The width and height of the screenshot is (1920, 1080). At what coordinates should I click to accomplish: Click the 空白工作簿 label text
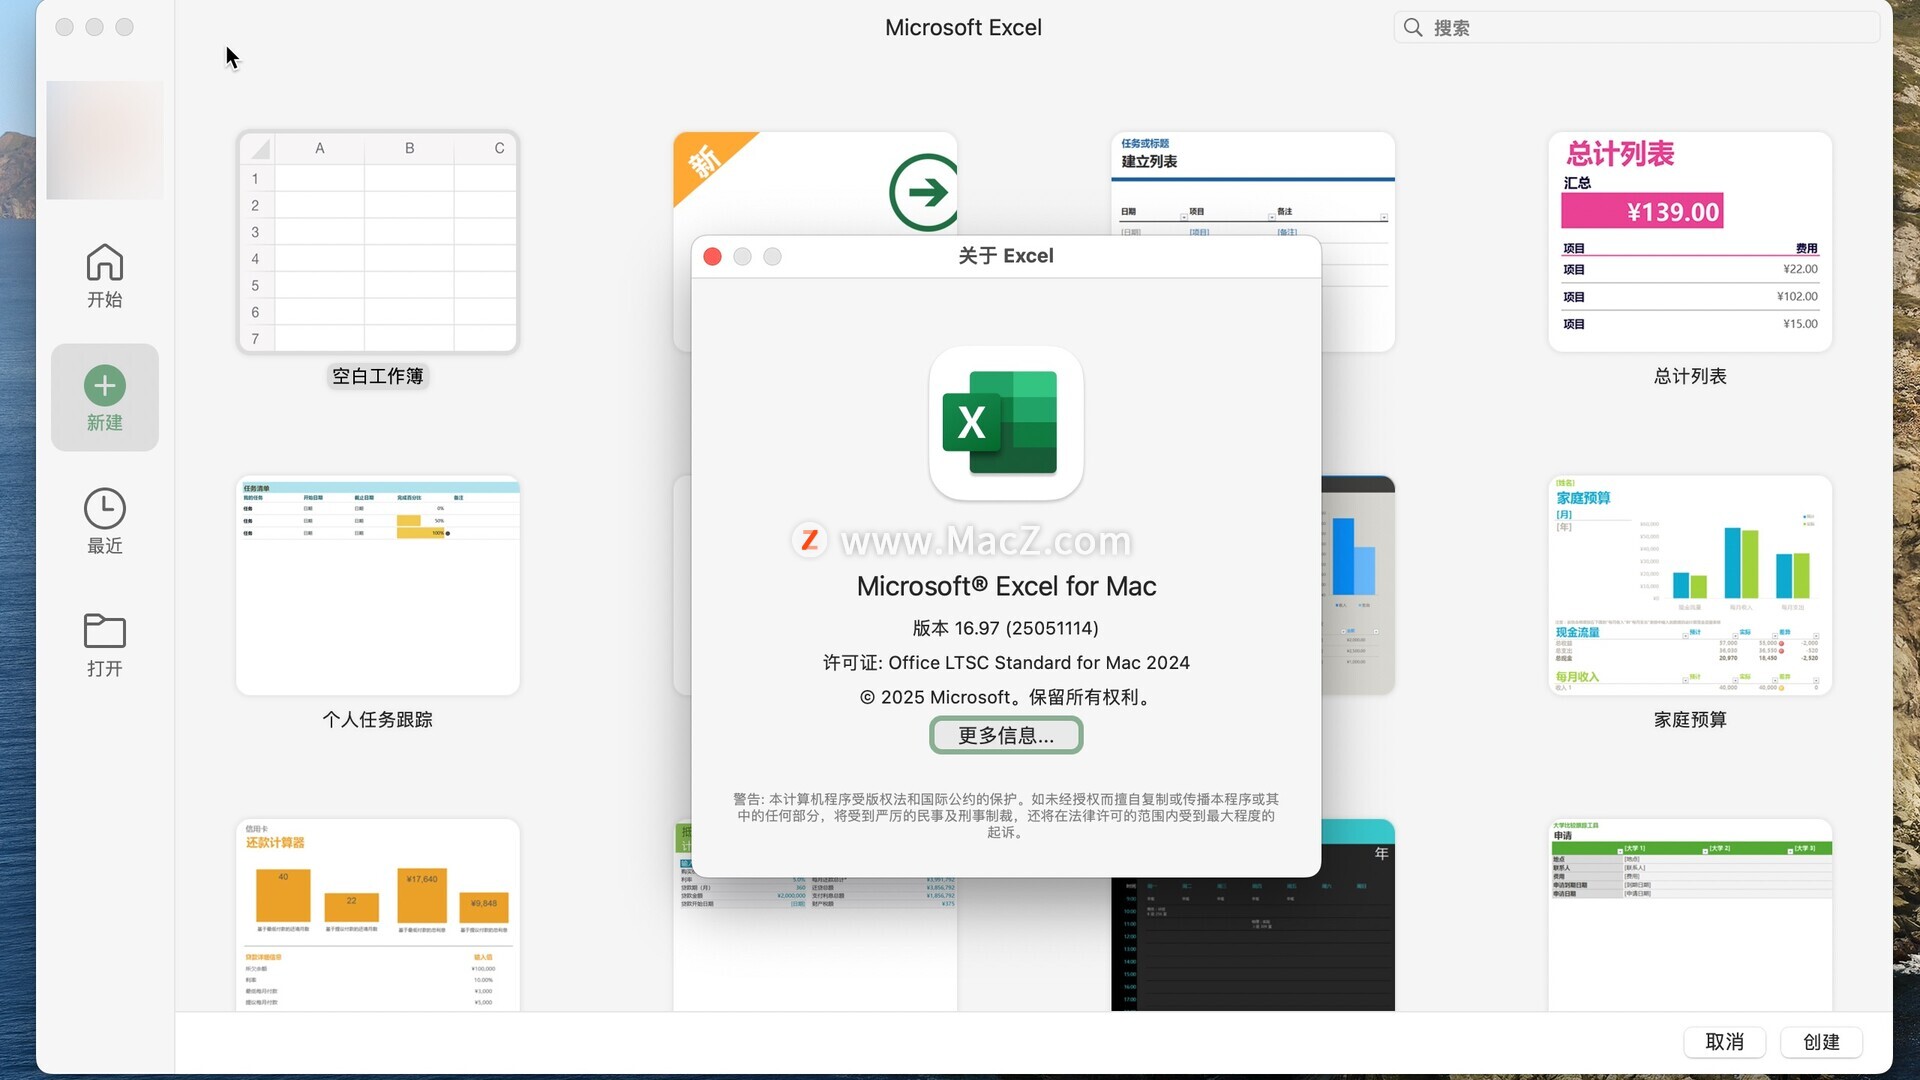(x=378, y=376)
